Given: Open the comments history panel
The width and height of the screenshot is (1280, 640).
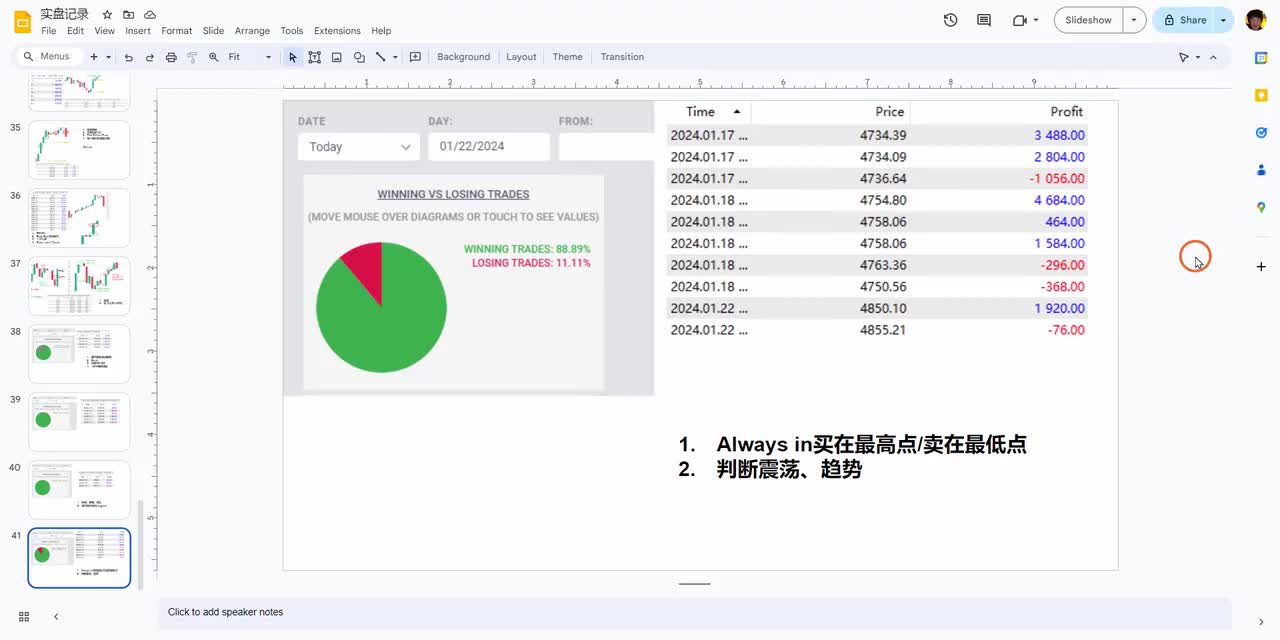Looking at the screenshot, I should coord(984,20).
